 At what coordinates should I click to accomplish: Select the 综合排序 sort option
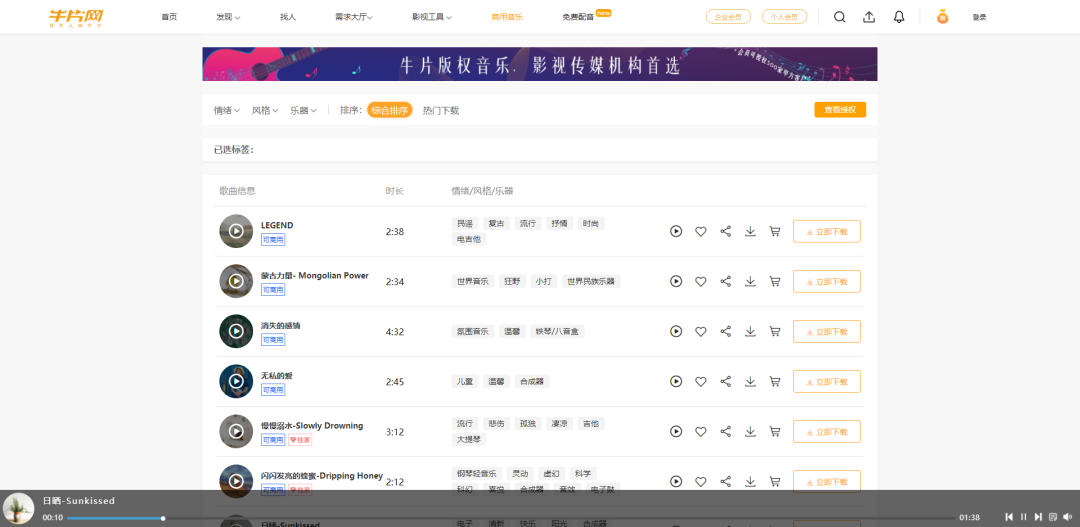point(389,110)
